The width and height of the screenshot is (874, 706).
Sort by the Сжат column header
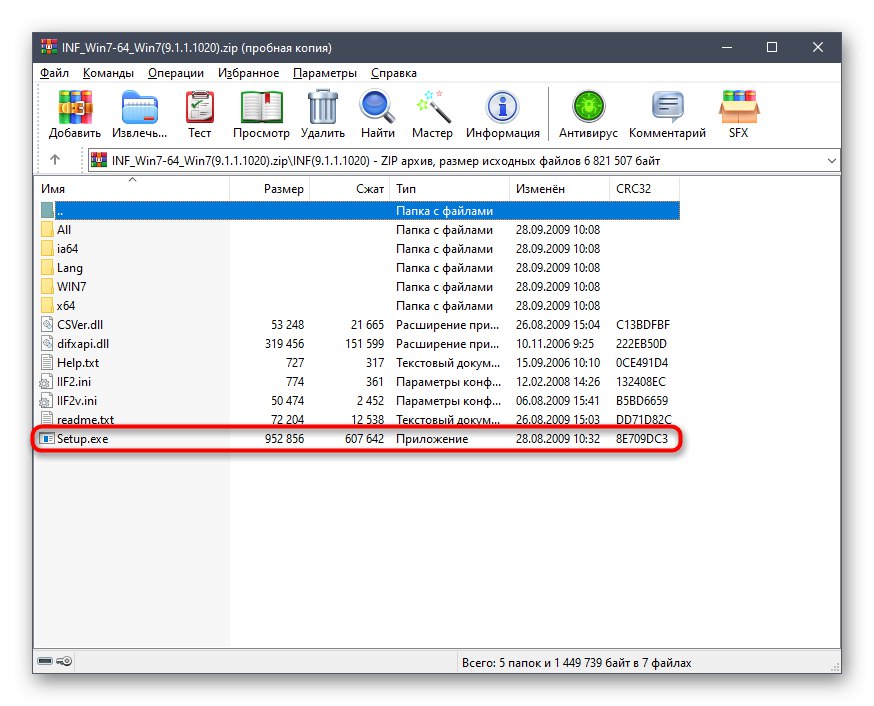click(x=349, y=188)
